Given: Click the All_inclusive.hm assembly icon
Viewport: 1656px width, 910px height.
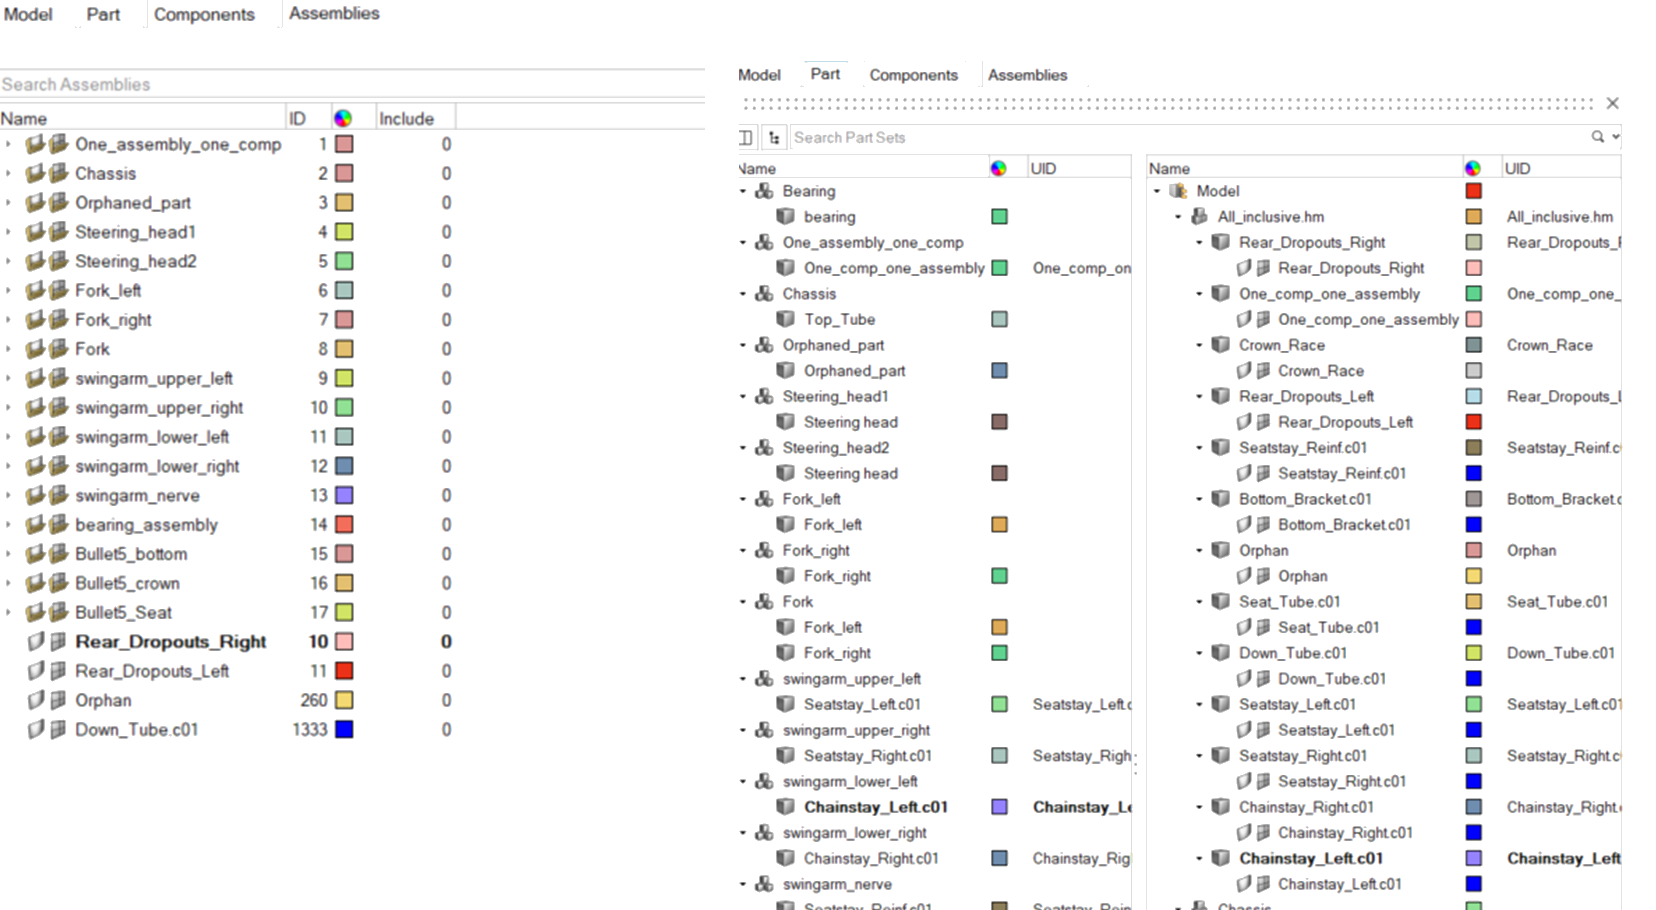Looking at the screenshot, I should (1200, 217).
